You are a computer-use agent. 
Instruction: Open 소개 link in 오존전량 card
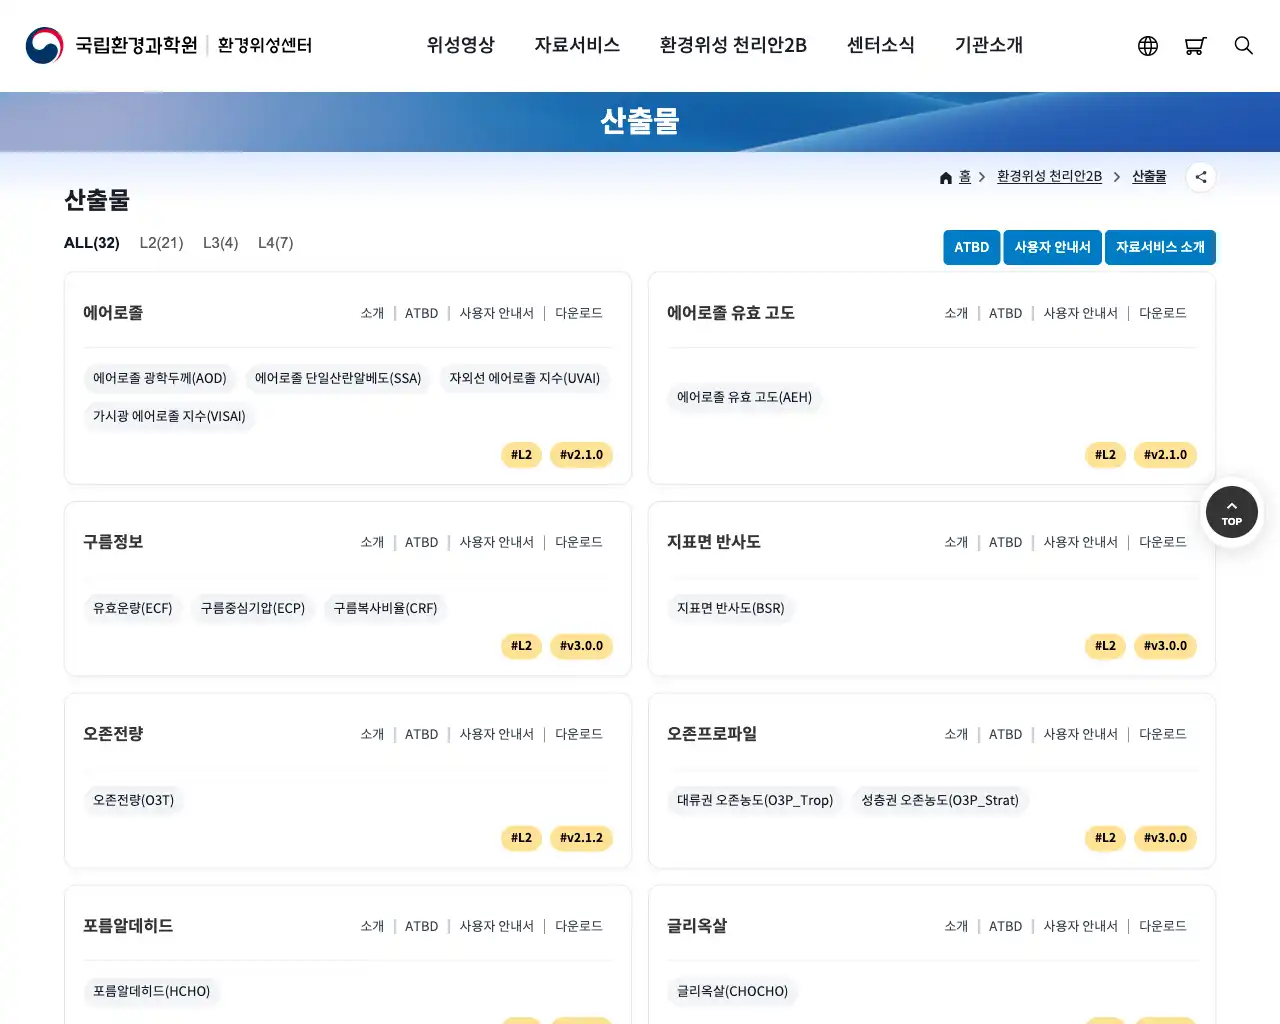pyautogui.click(x=372, y=734)
